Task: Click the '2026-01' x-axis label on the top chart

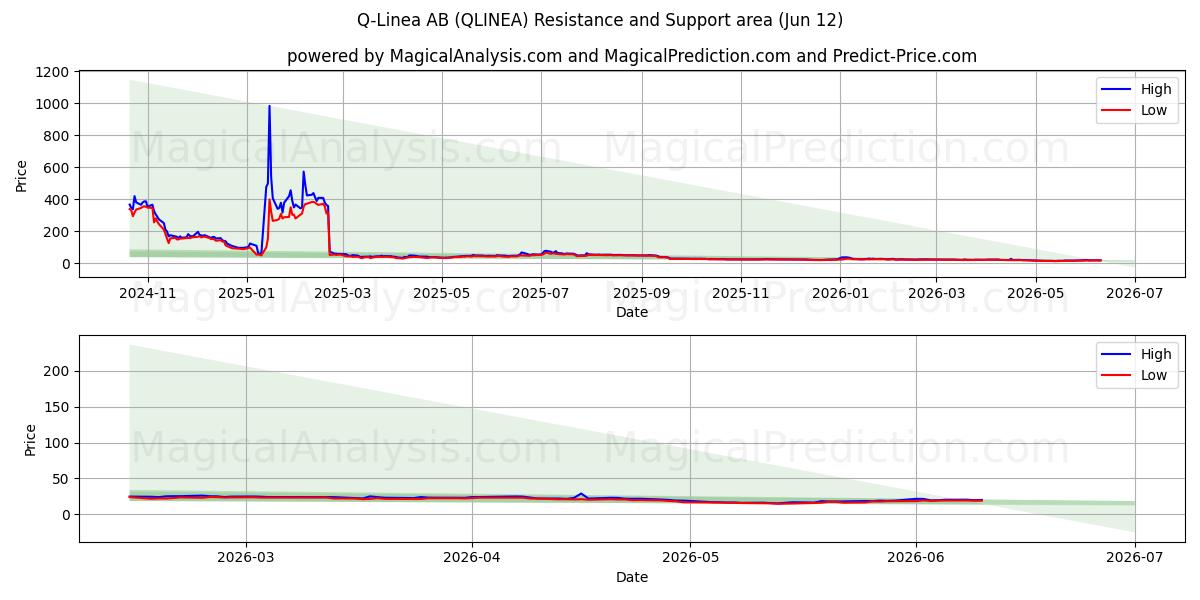Action: point(840,294)
